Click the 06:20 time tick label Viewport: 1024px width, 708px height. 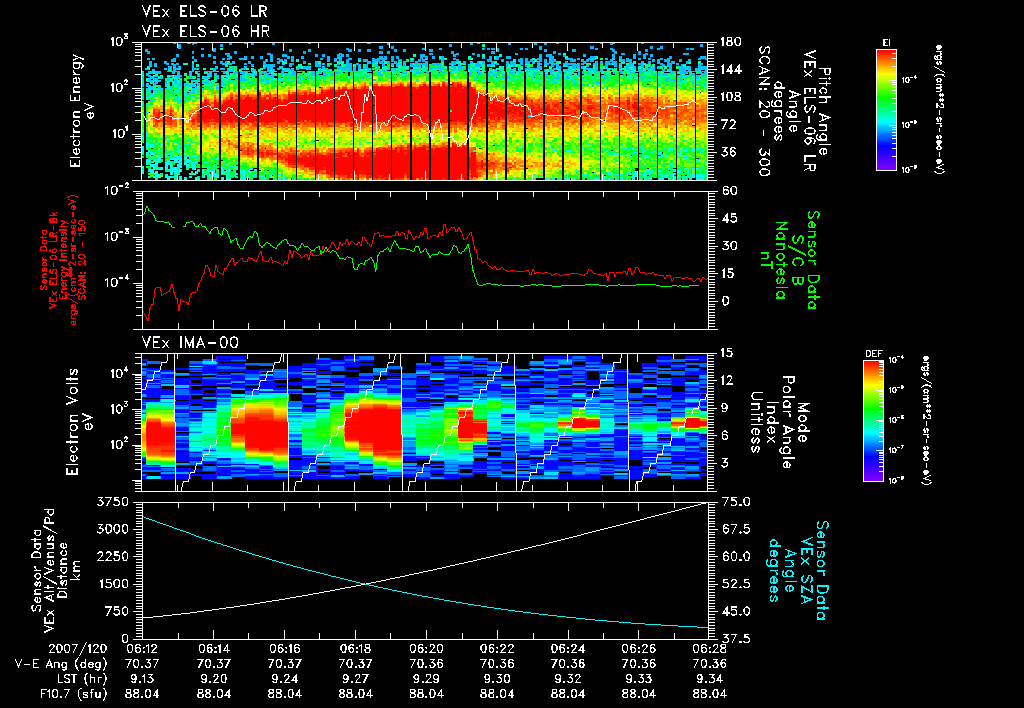coord(426,647)
